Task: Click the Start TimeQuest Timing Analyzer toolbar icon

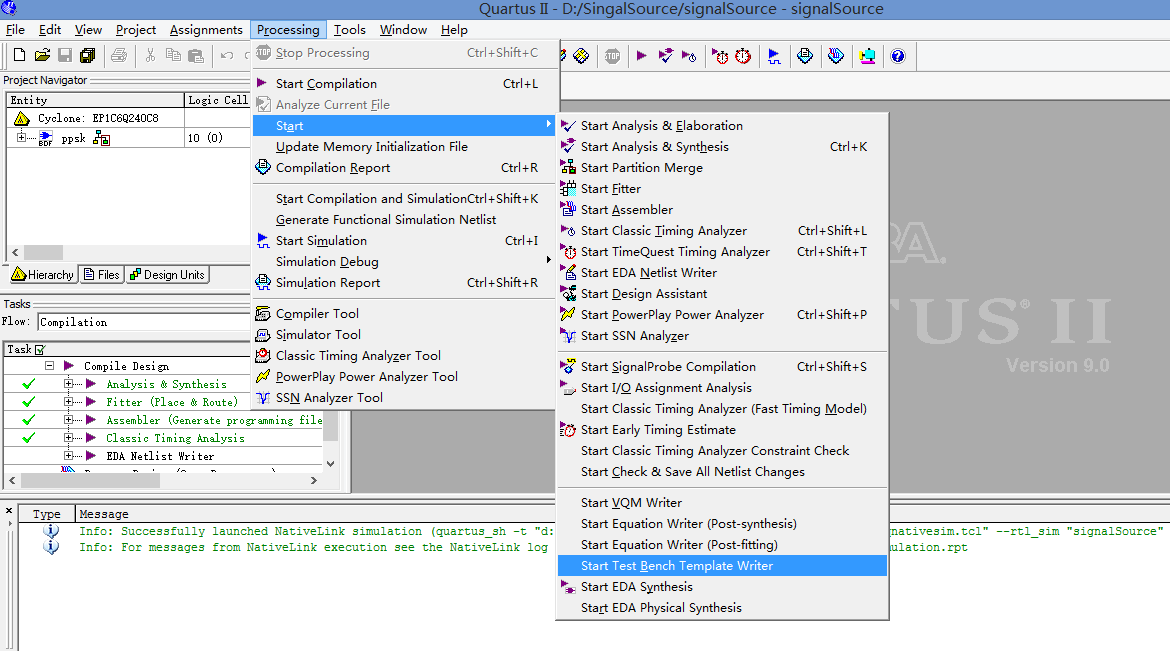Action: coord(720,56)
